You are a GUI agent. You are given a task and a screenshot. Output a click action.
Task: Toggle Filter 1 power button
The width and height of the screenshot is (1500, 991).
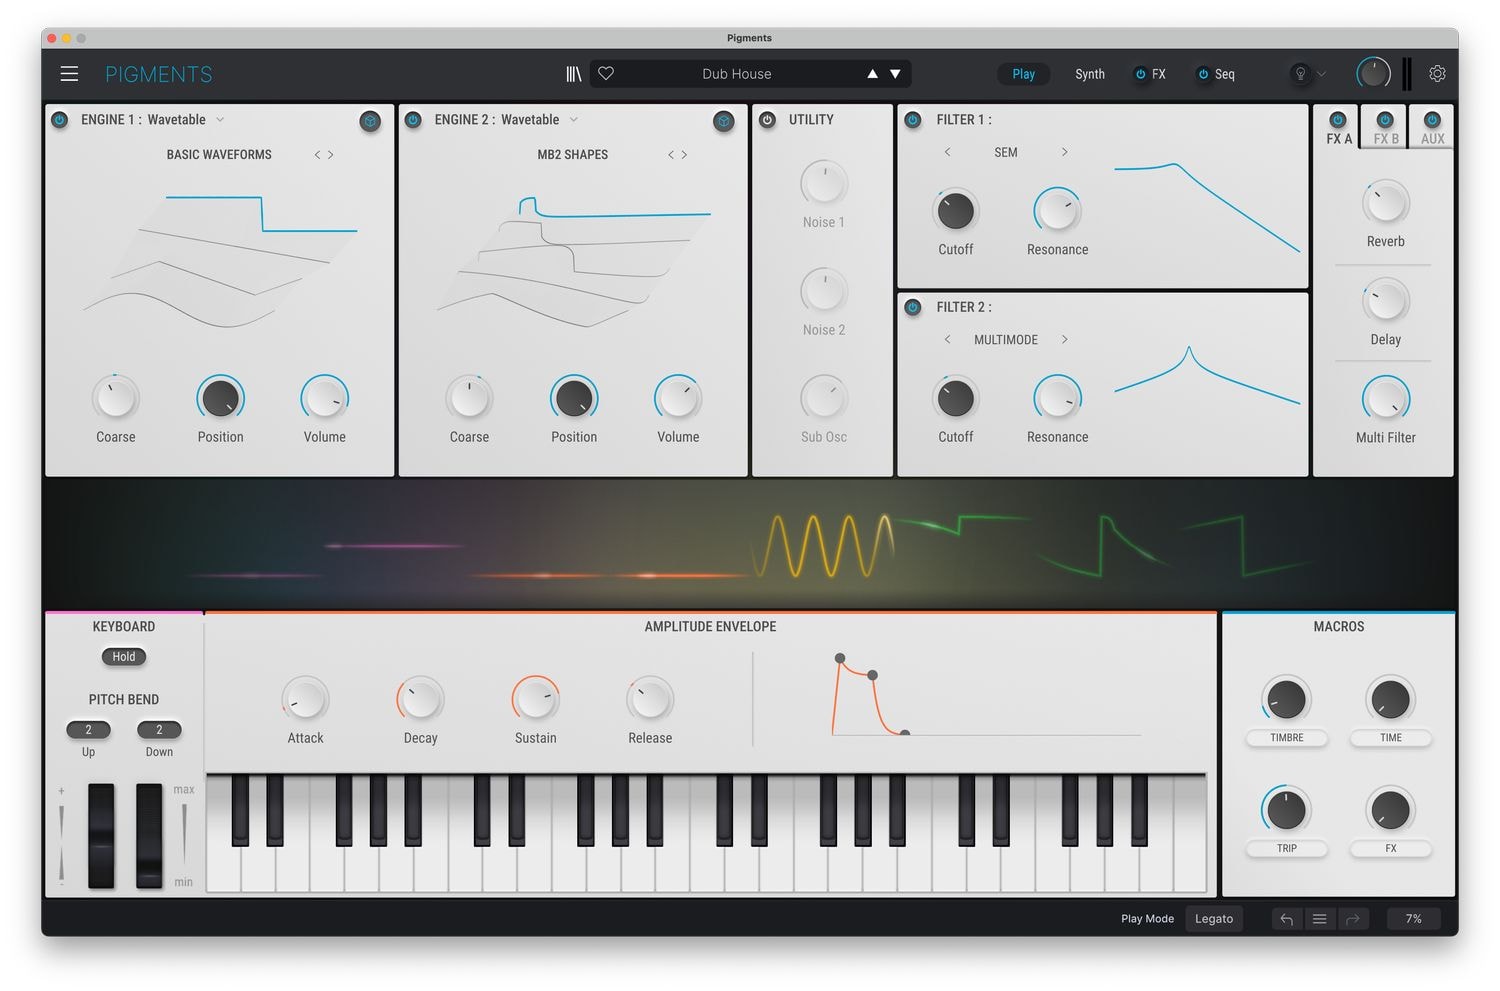913,120
